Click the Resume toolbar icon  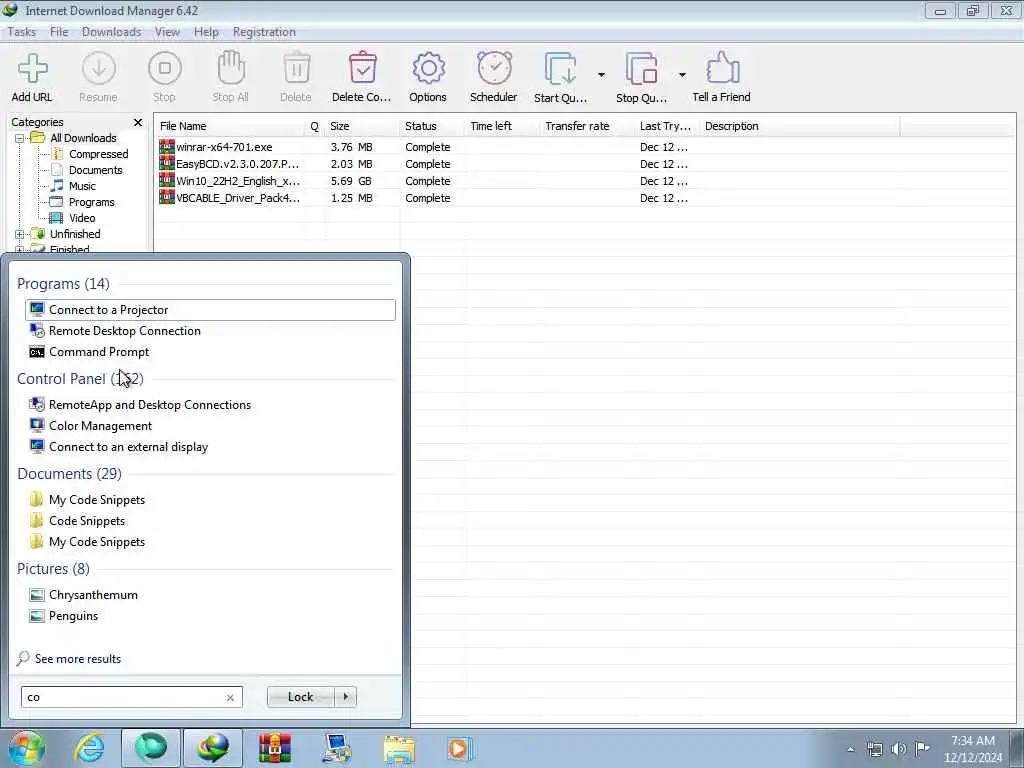coord(99,69)
